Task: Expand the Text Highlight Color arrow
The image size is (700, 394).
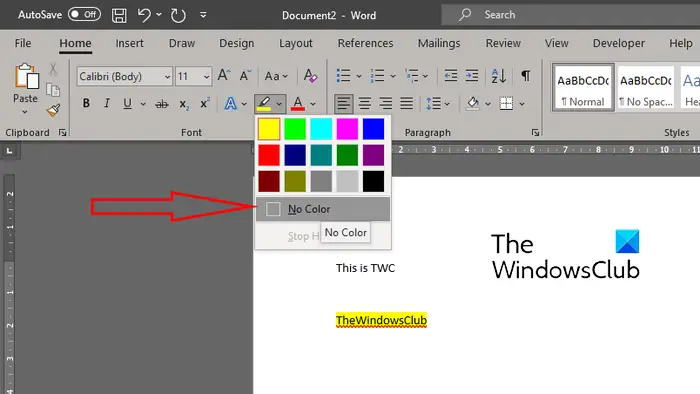Action: [x=279, y=104]
